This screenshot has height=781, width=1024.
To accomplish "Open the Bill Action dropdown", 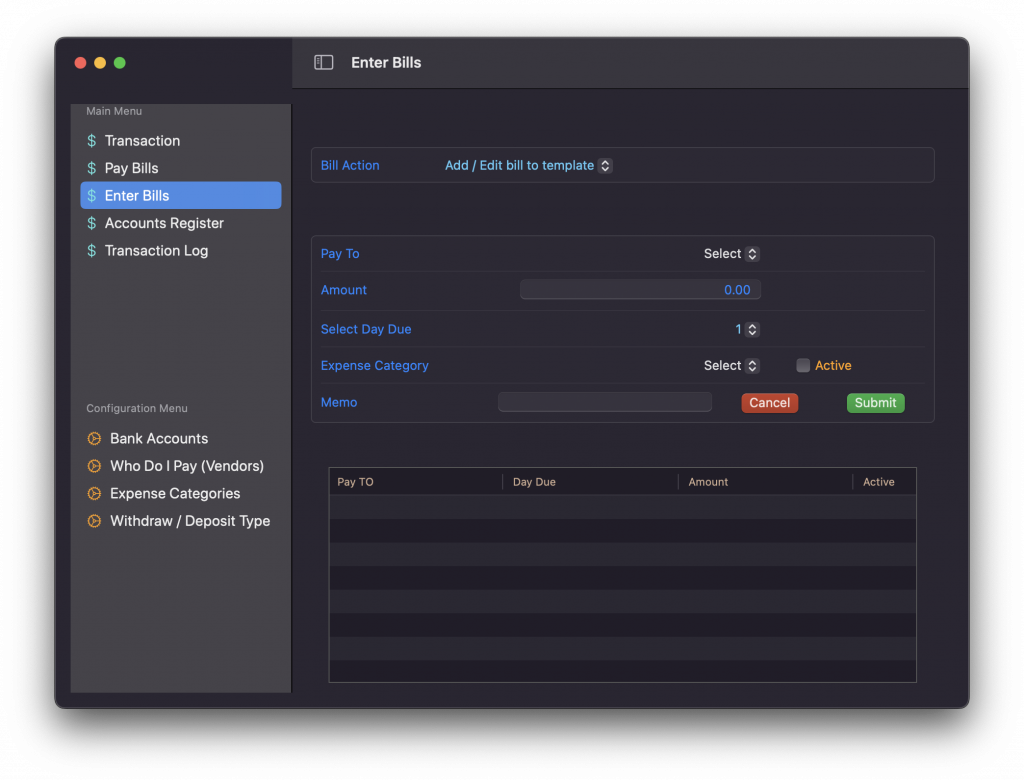I will click(529, 166).
